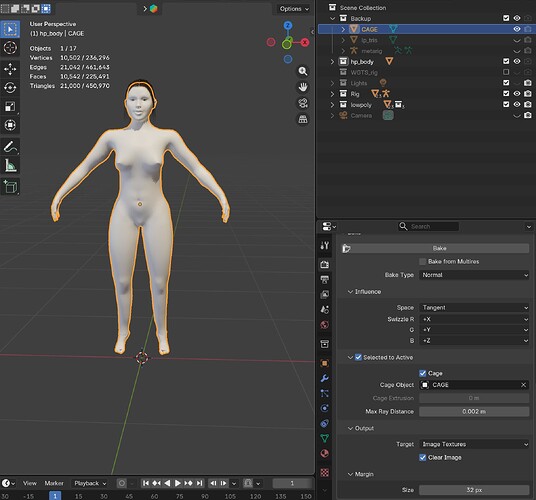Open the Playback menu
536x500 pixels.
[90, 483]
